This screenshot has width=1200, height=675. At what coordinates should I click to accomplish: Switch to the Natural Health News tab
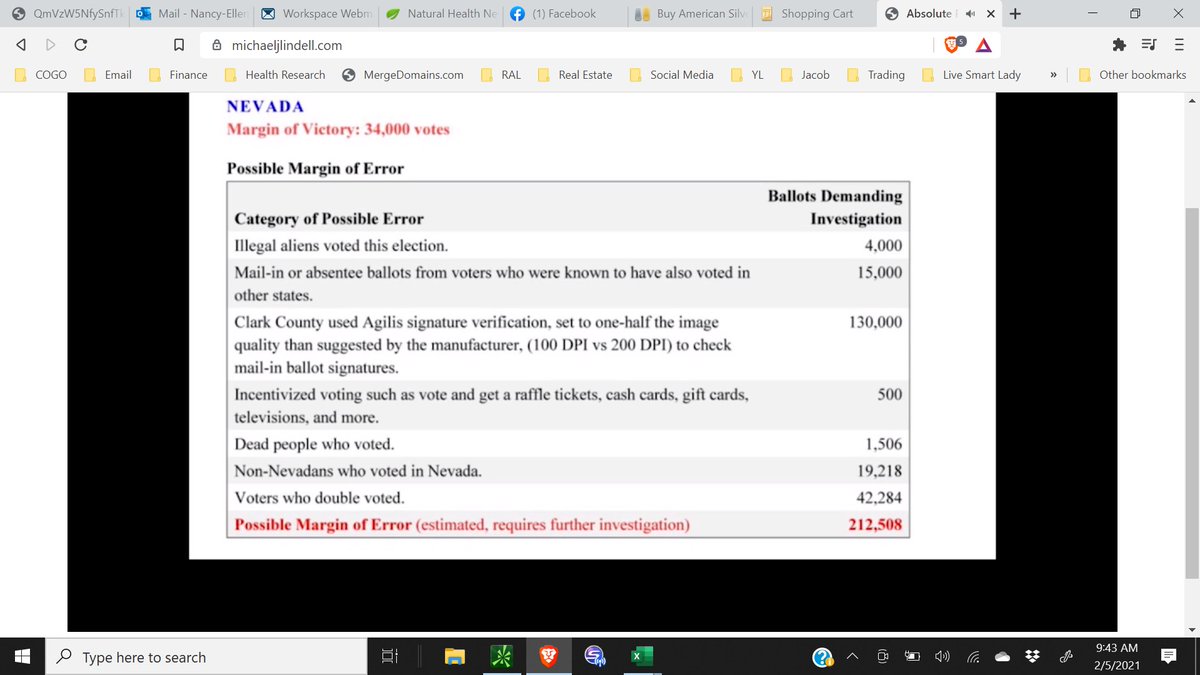[x=441, y=14]
